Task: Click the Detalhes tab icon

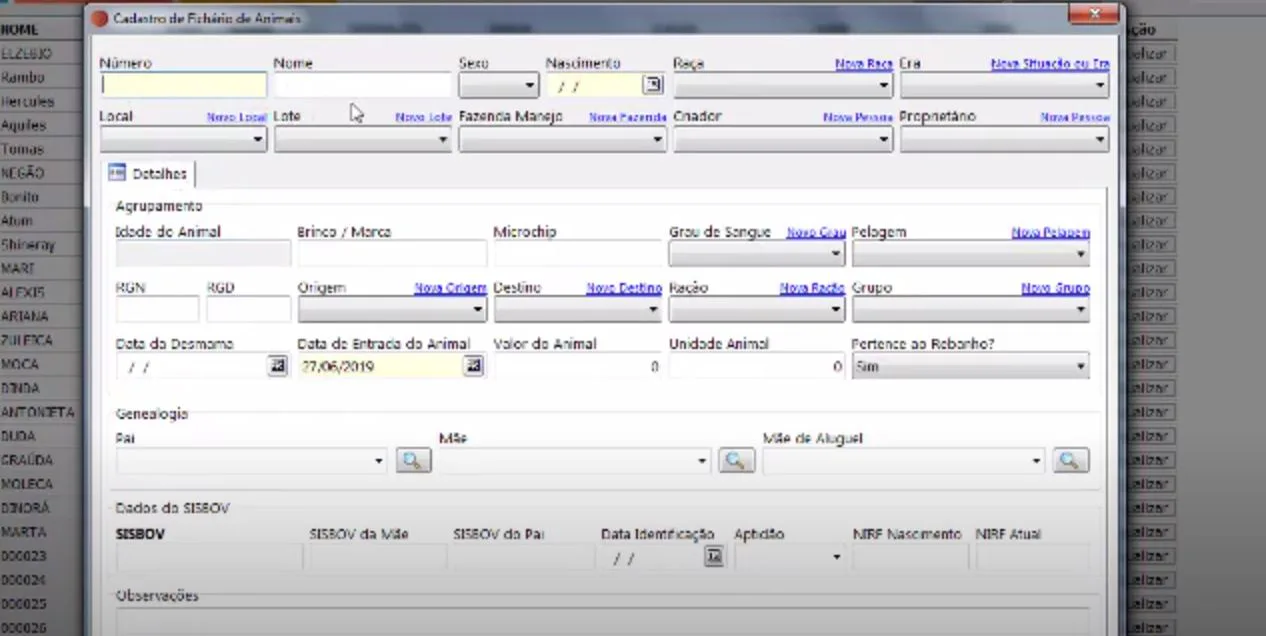Action: (117, 173)
